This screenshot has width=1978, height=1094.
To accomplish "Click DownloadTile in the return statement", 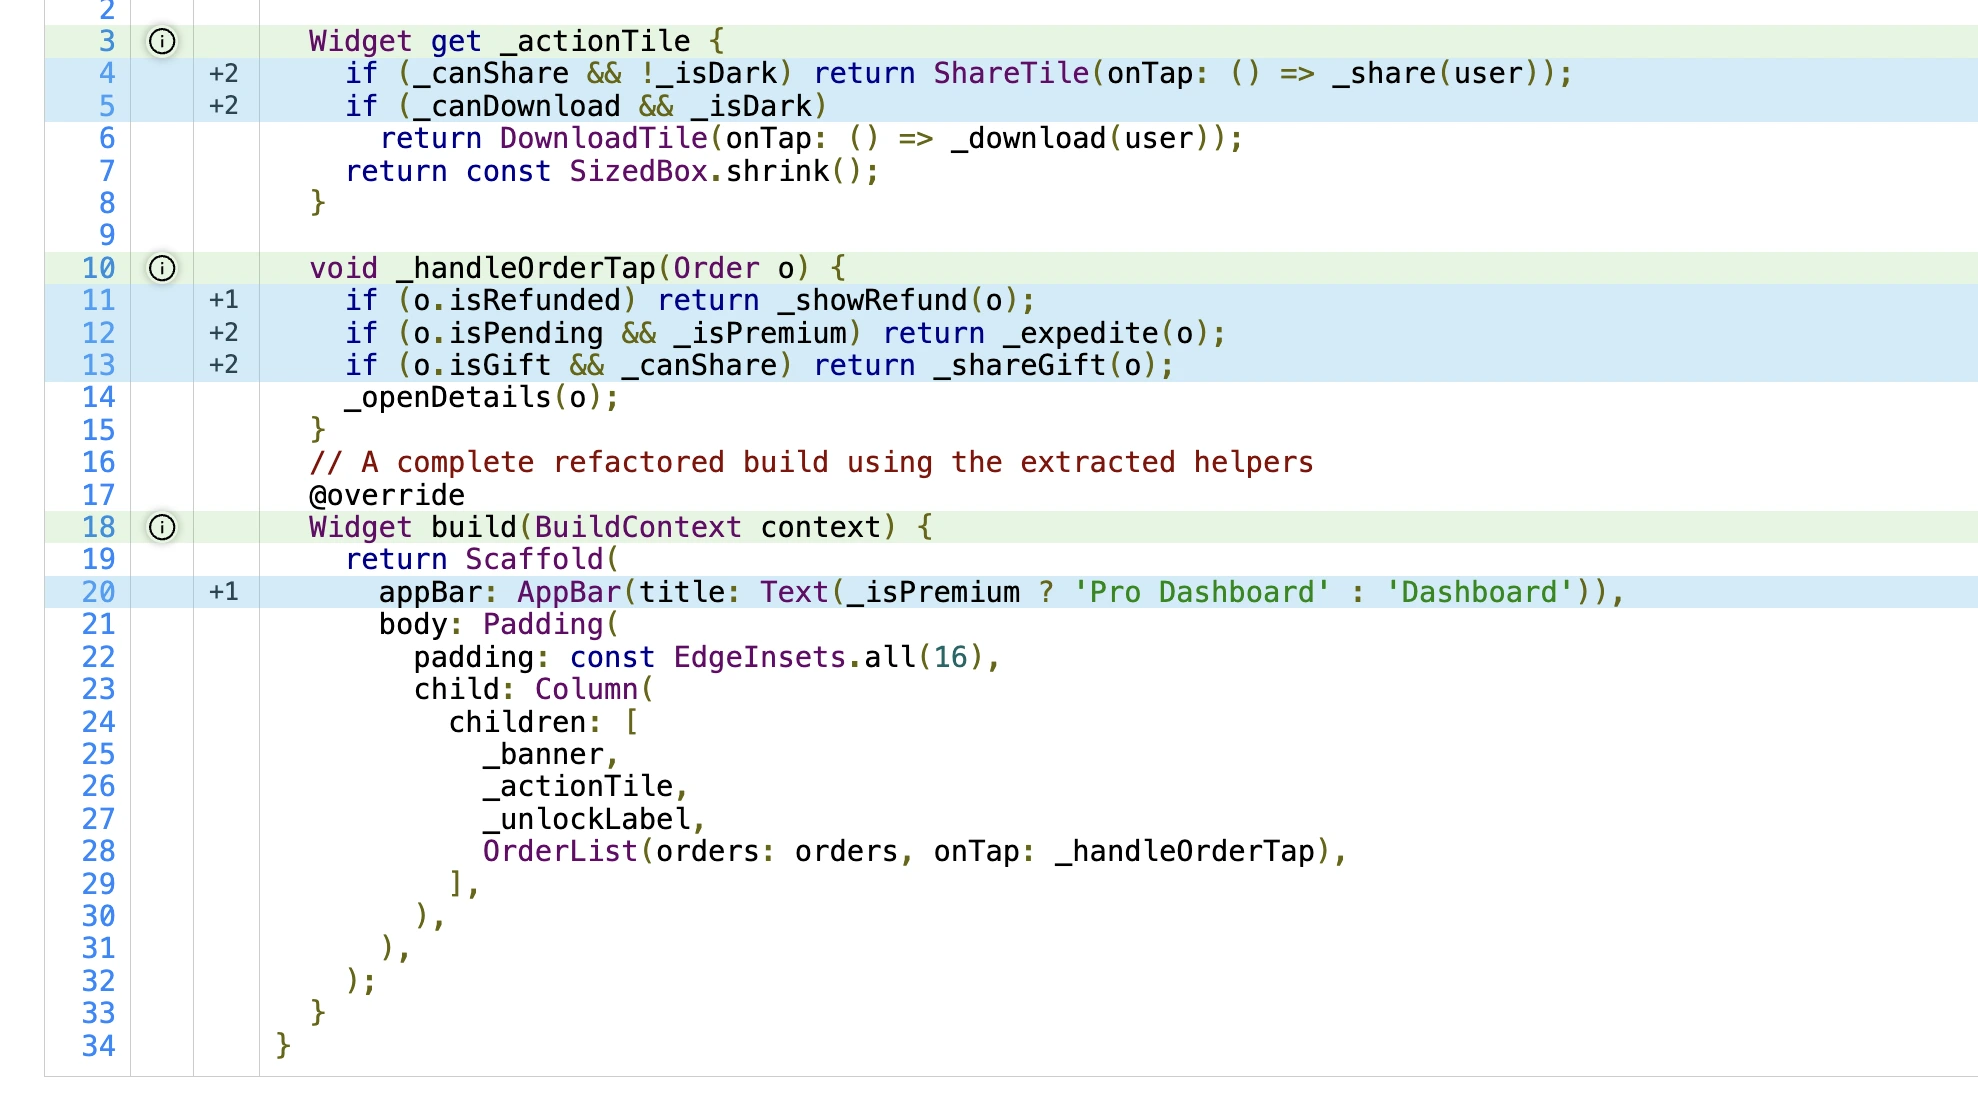I will coord(603,138).
